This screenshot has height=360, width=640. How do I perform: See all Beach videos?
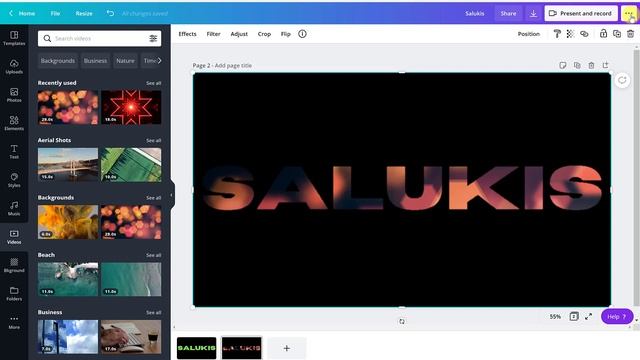click(x=153, y=255)
